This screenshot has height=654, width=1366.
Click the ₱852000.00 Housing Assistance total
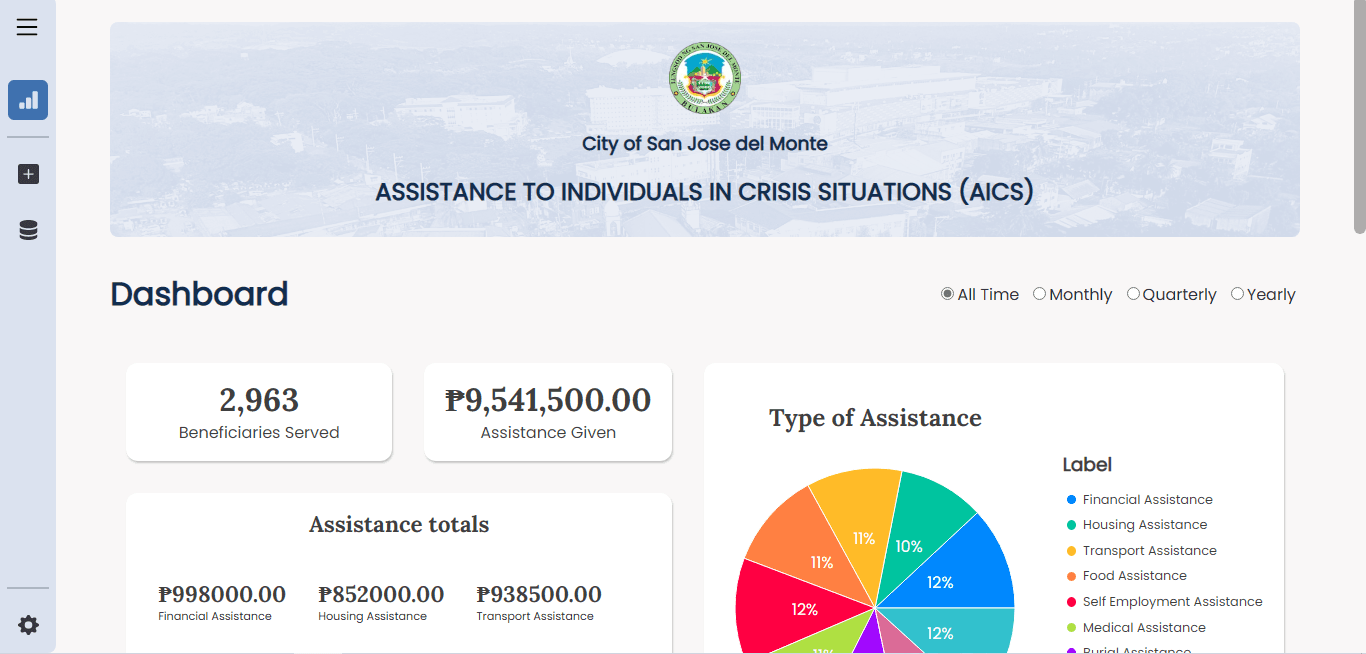tap(381, 603)
